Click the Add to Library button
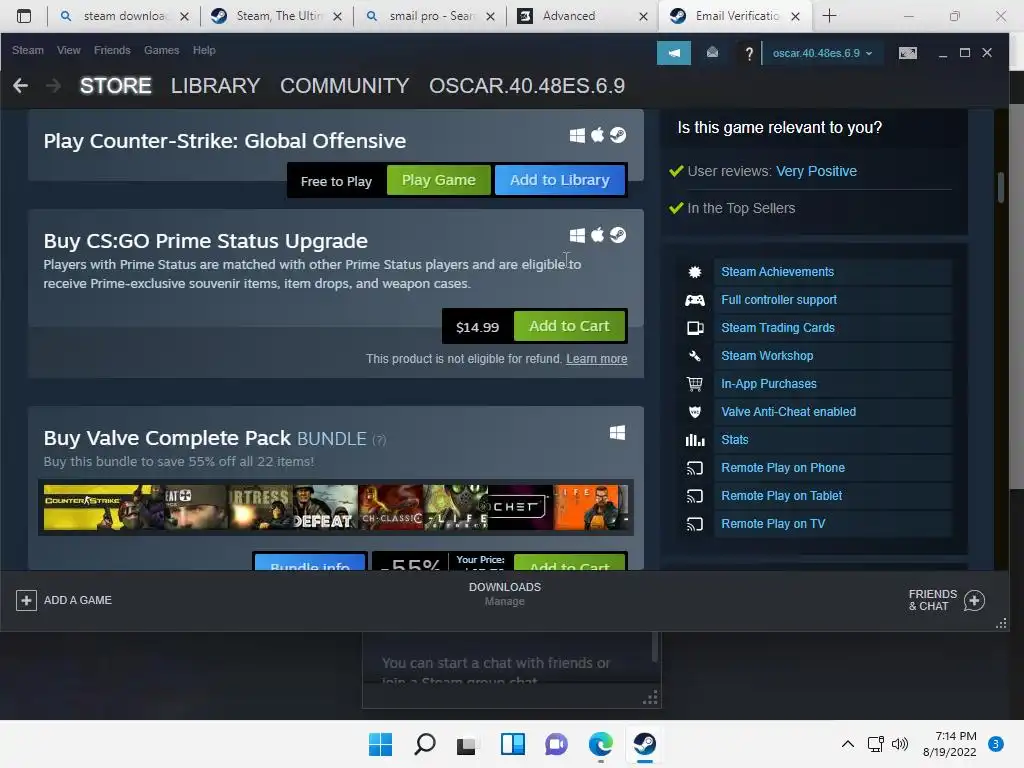The height and width of the screenshot is (768, 1024). [560, 180]
